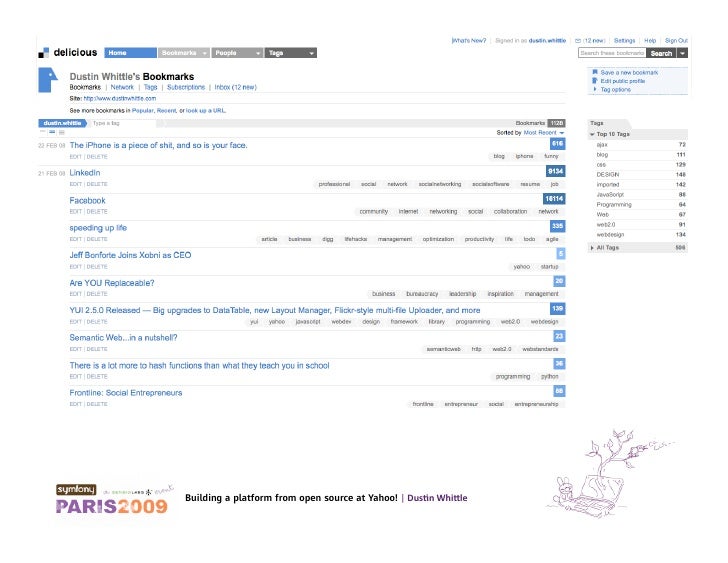Image resolution: width=728 pixels, height=563 pixels.
Task: Open the What's New? link
Action: (469, 41)
